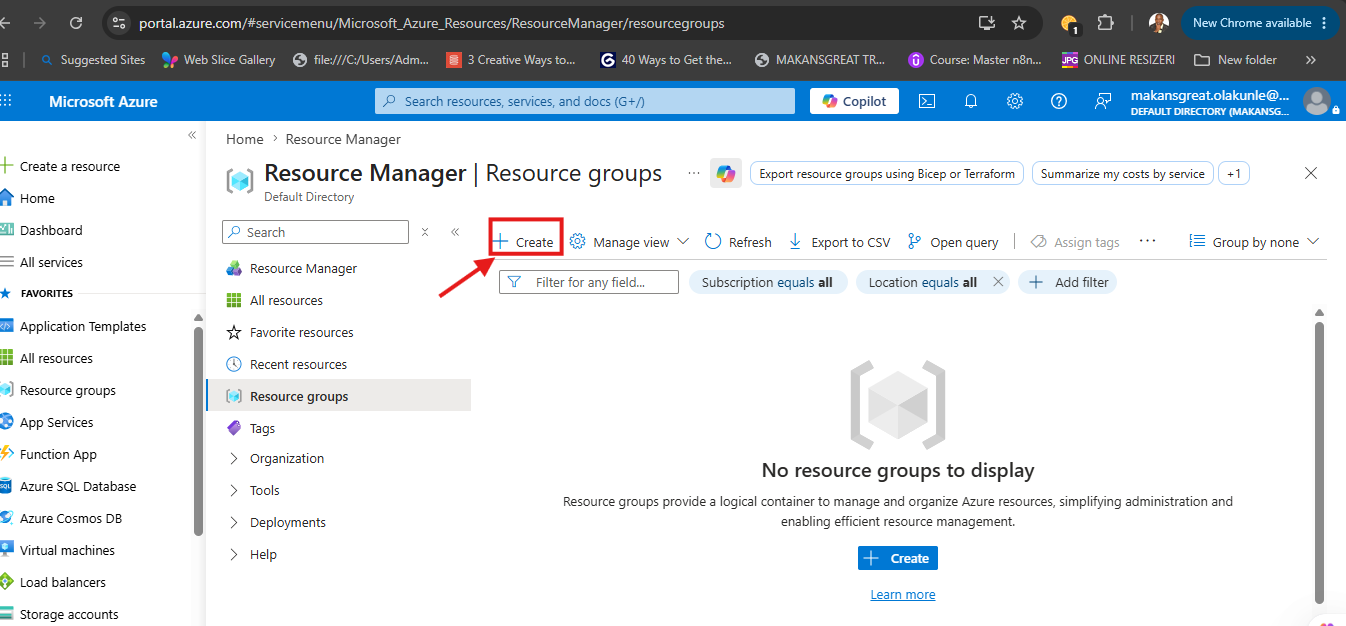Open portal settings gear icon
This screenshot has height=626, width=1346.
1014,101
